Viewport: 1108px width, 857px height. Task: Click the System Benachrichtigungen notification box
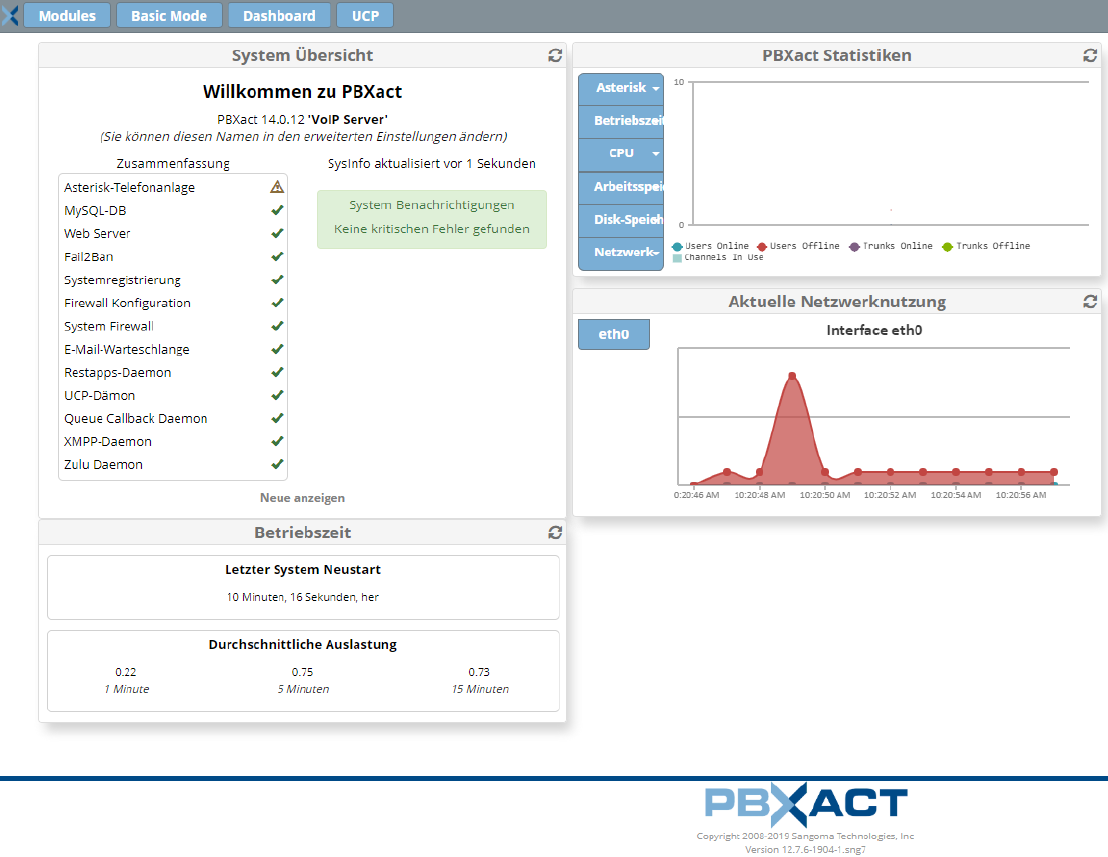tap(431, 218)
